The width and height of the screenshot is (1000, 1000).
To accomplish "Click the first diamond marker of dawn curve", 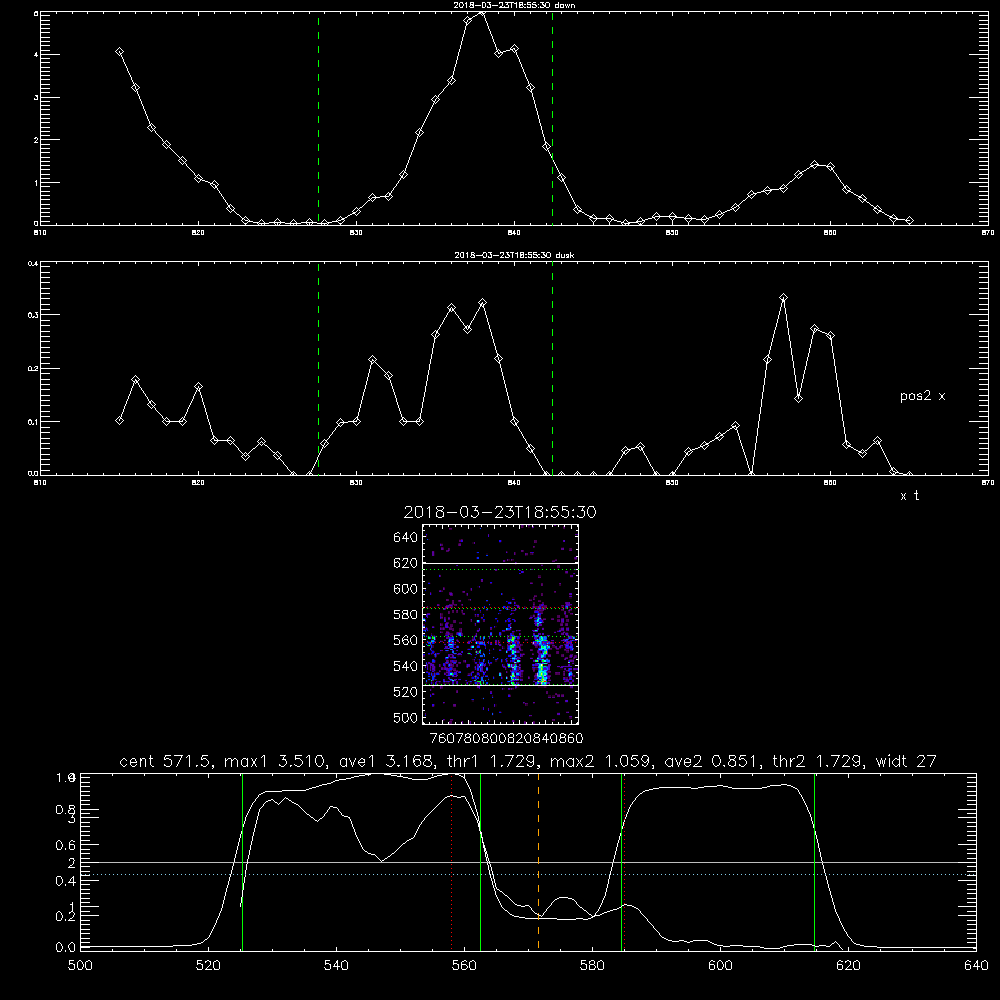I will tap(119, 52).
